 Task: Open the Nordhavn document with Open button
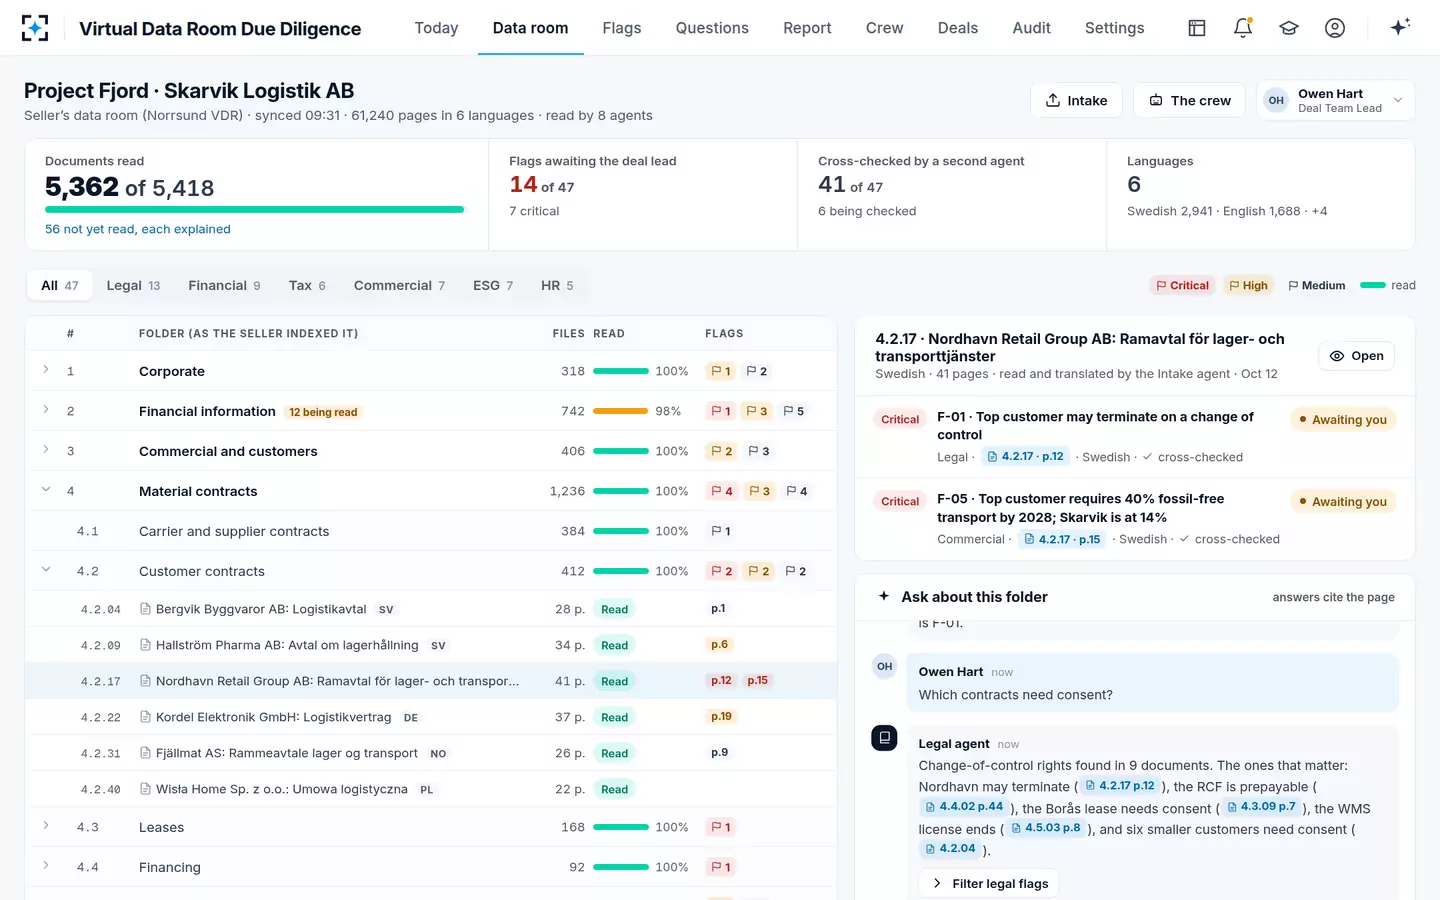coord(1356,356)
